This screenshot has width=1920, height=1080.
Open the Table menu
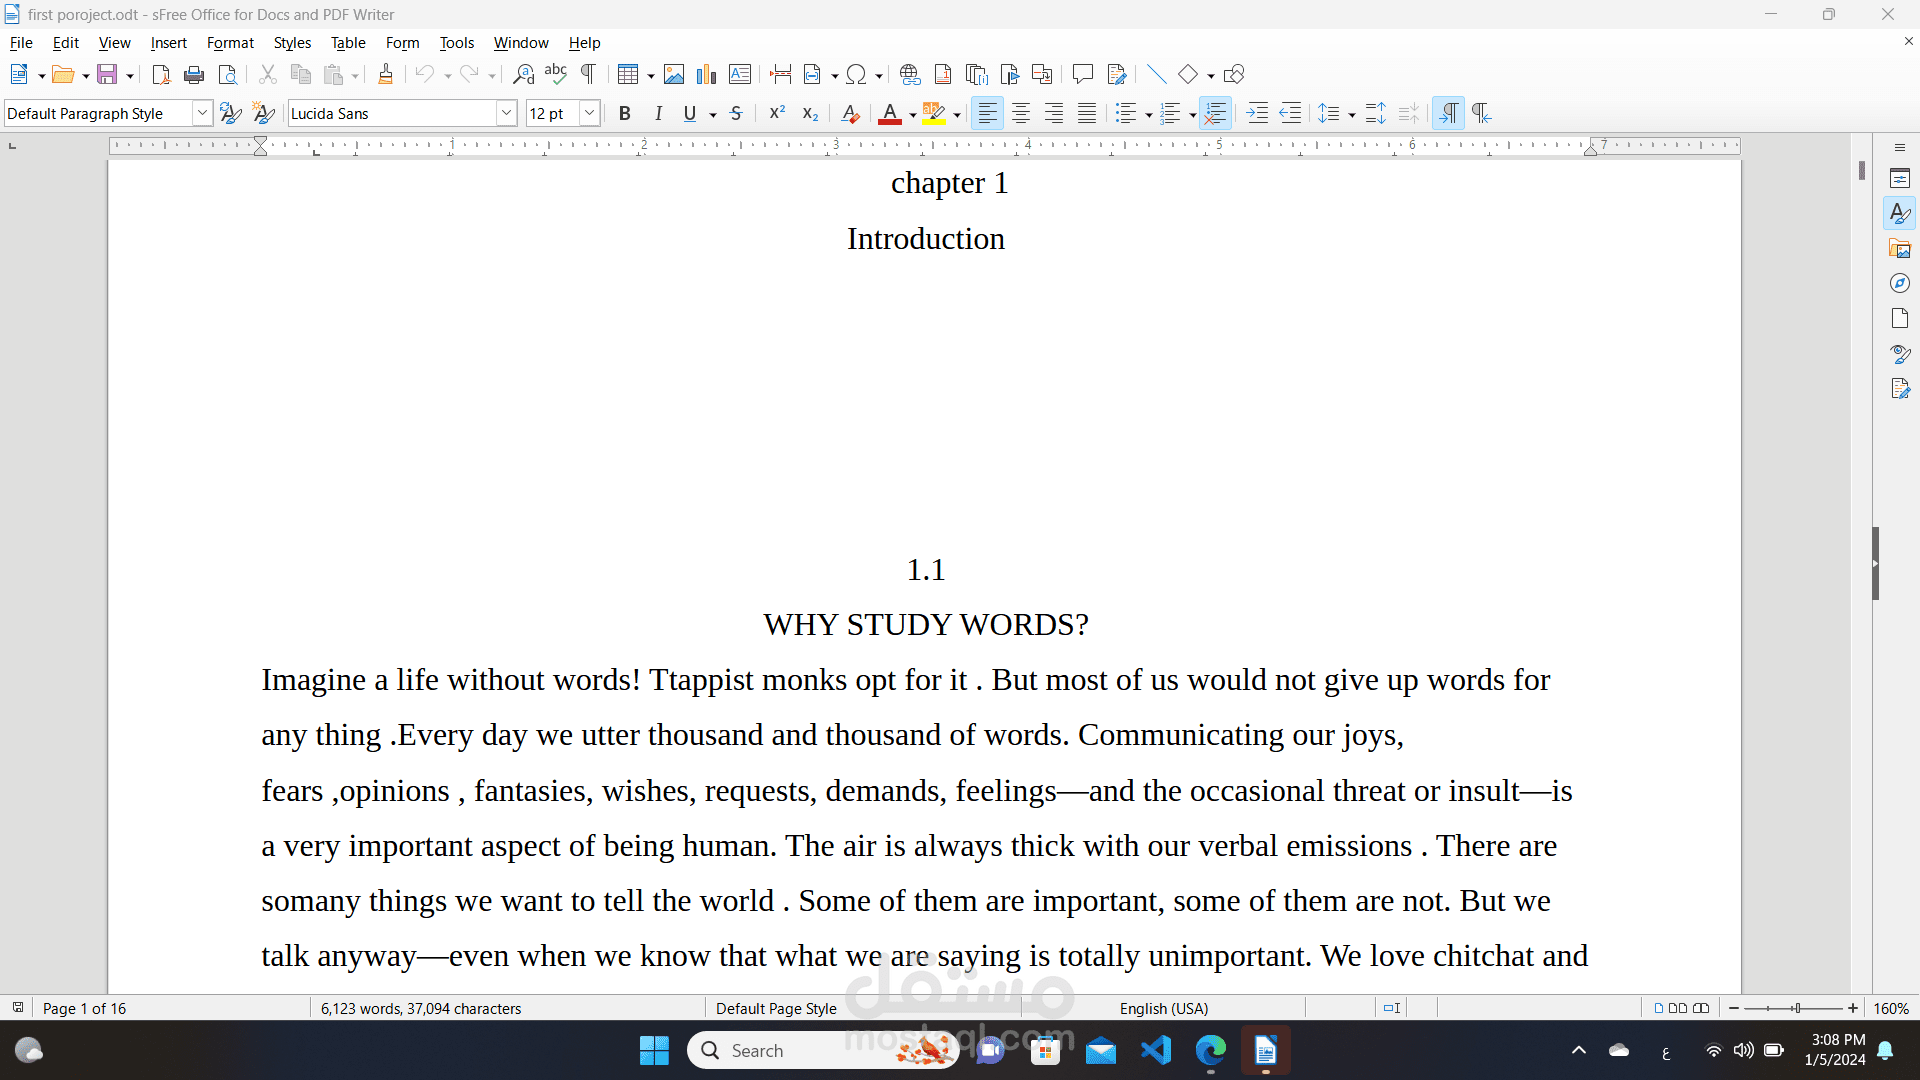[x=348, y=43]
